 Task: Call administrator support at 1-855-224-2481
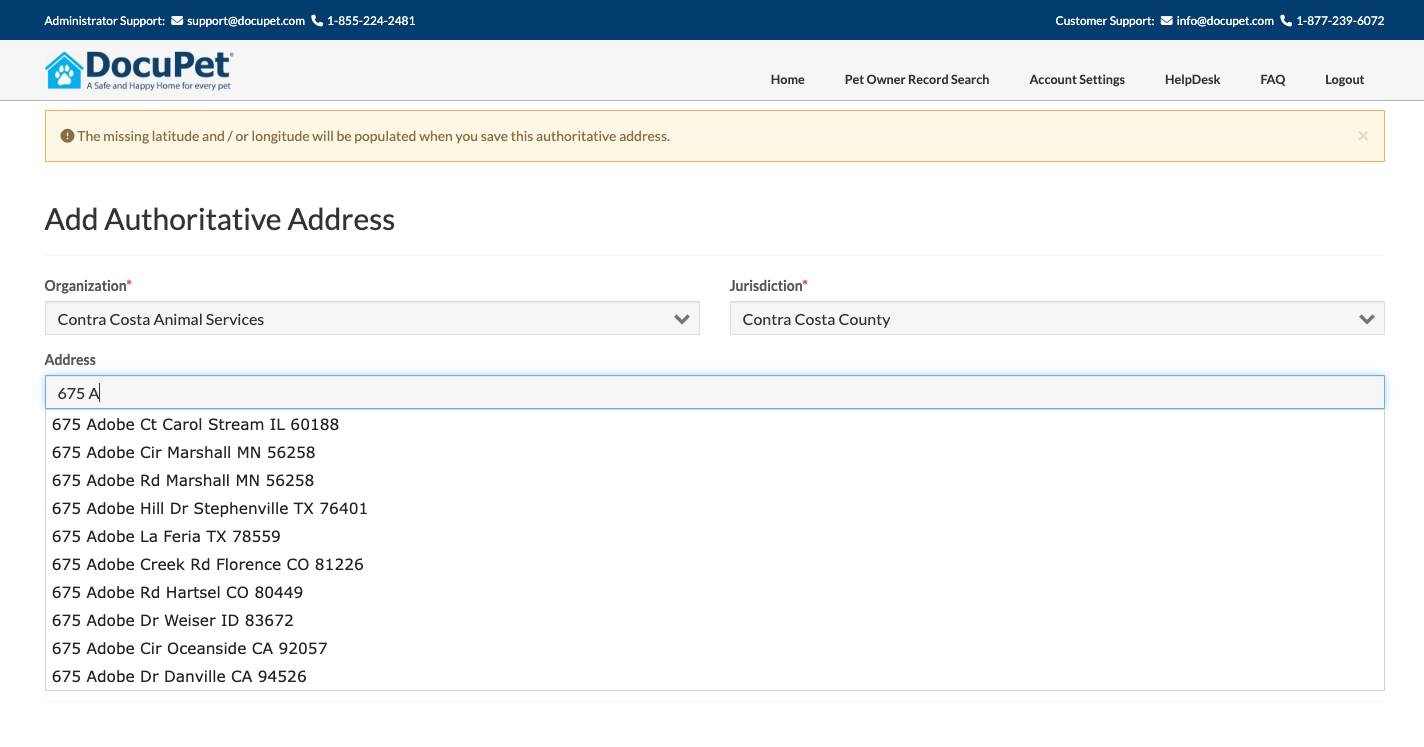pos(371,21)
